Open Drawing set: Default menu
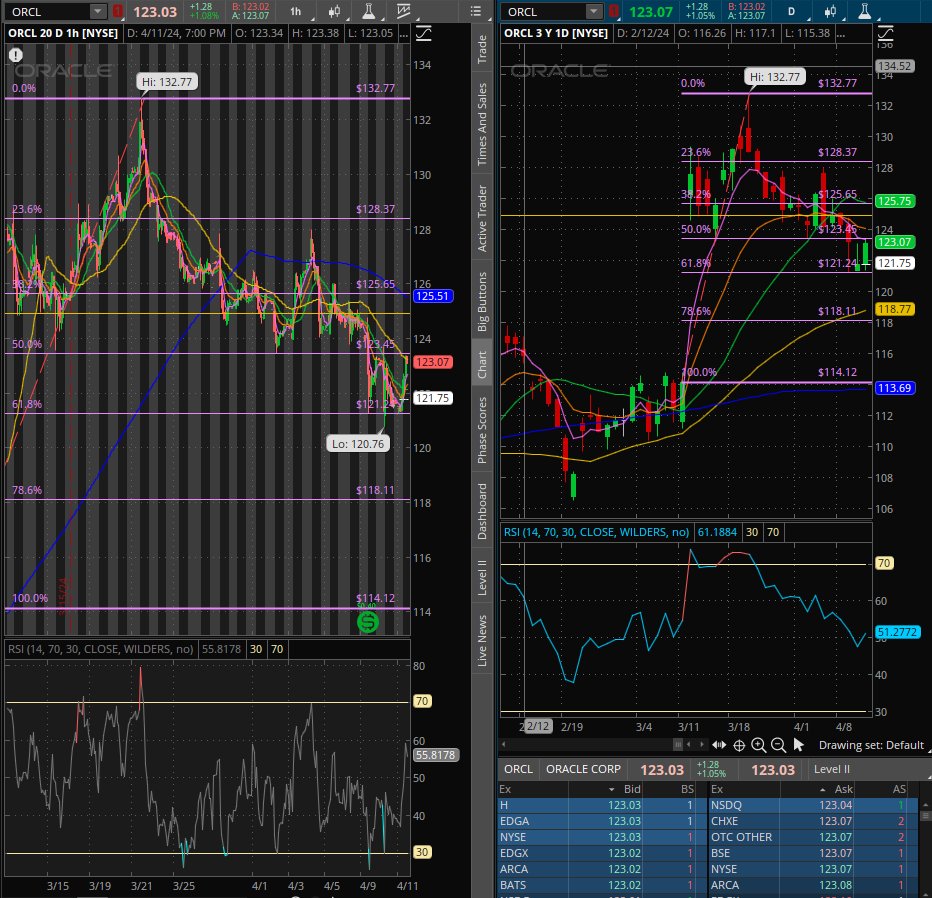 [x=871, y=745]
